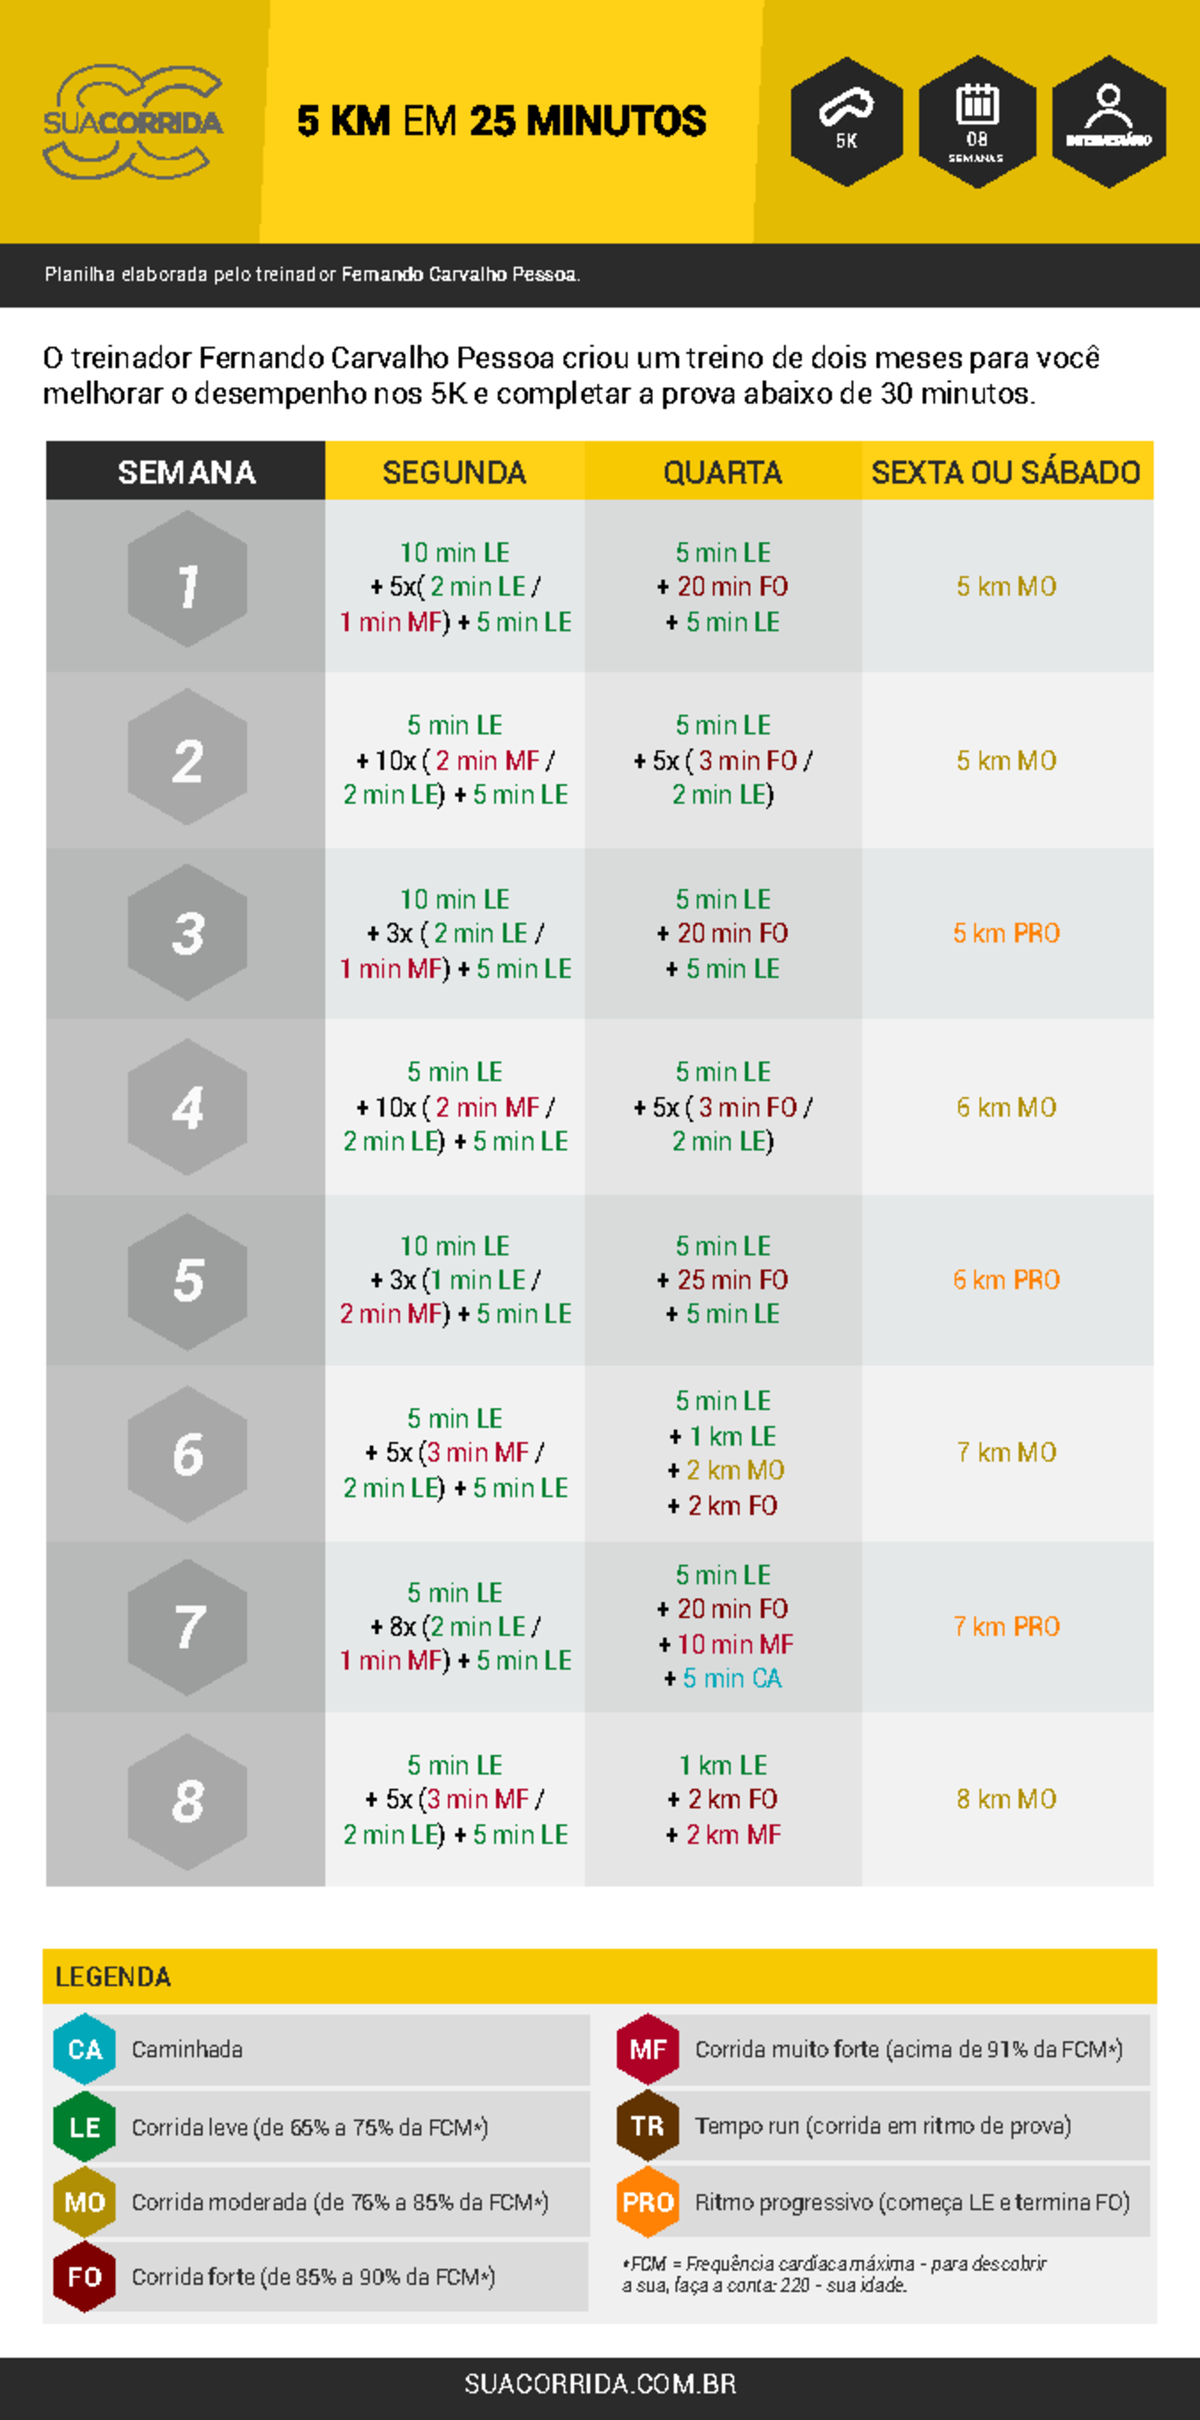Click the green LE legend swatch

(84, 2127)
